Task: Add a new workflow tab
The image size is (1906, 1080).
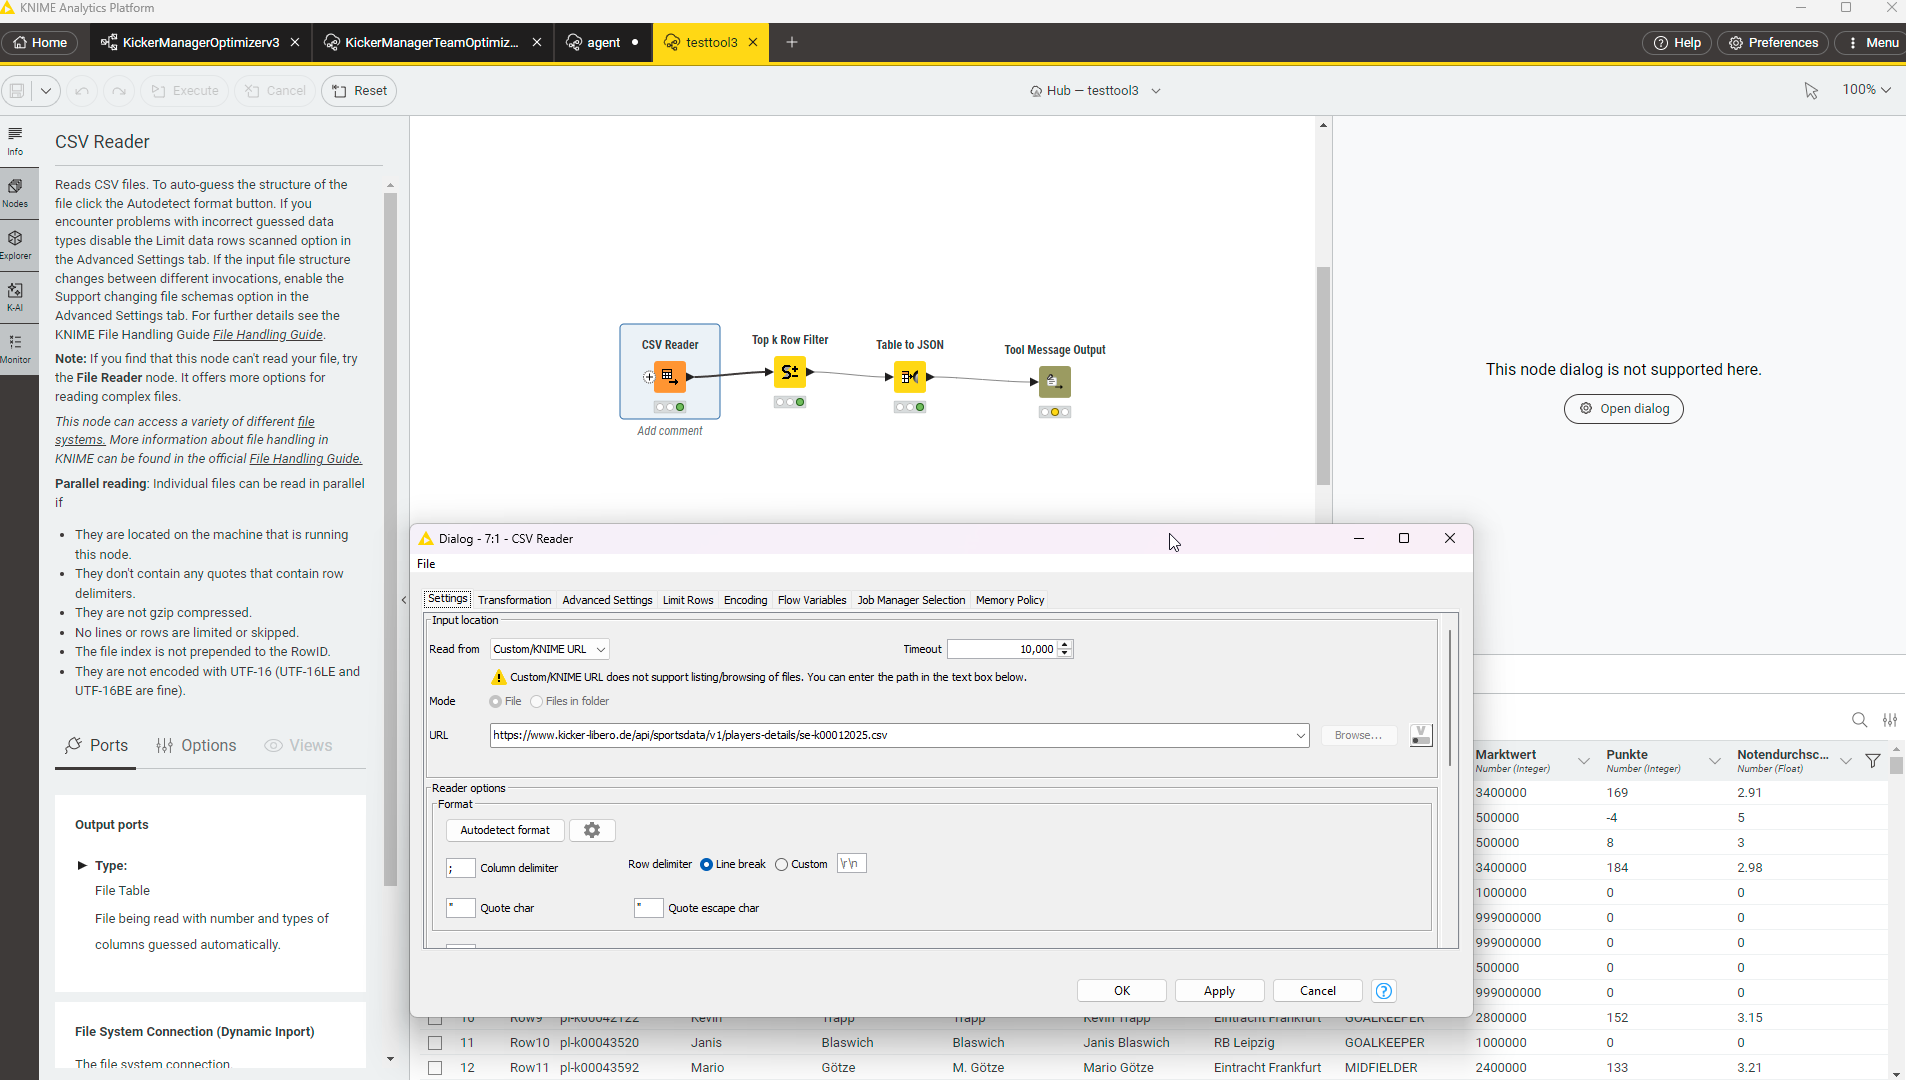Action: pyautogui.click(x=792, y=42)
